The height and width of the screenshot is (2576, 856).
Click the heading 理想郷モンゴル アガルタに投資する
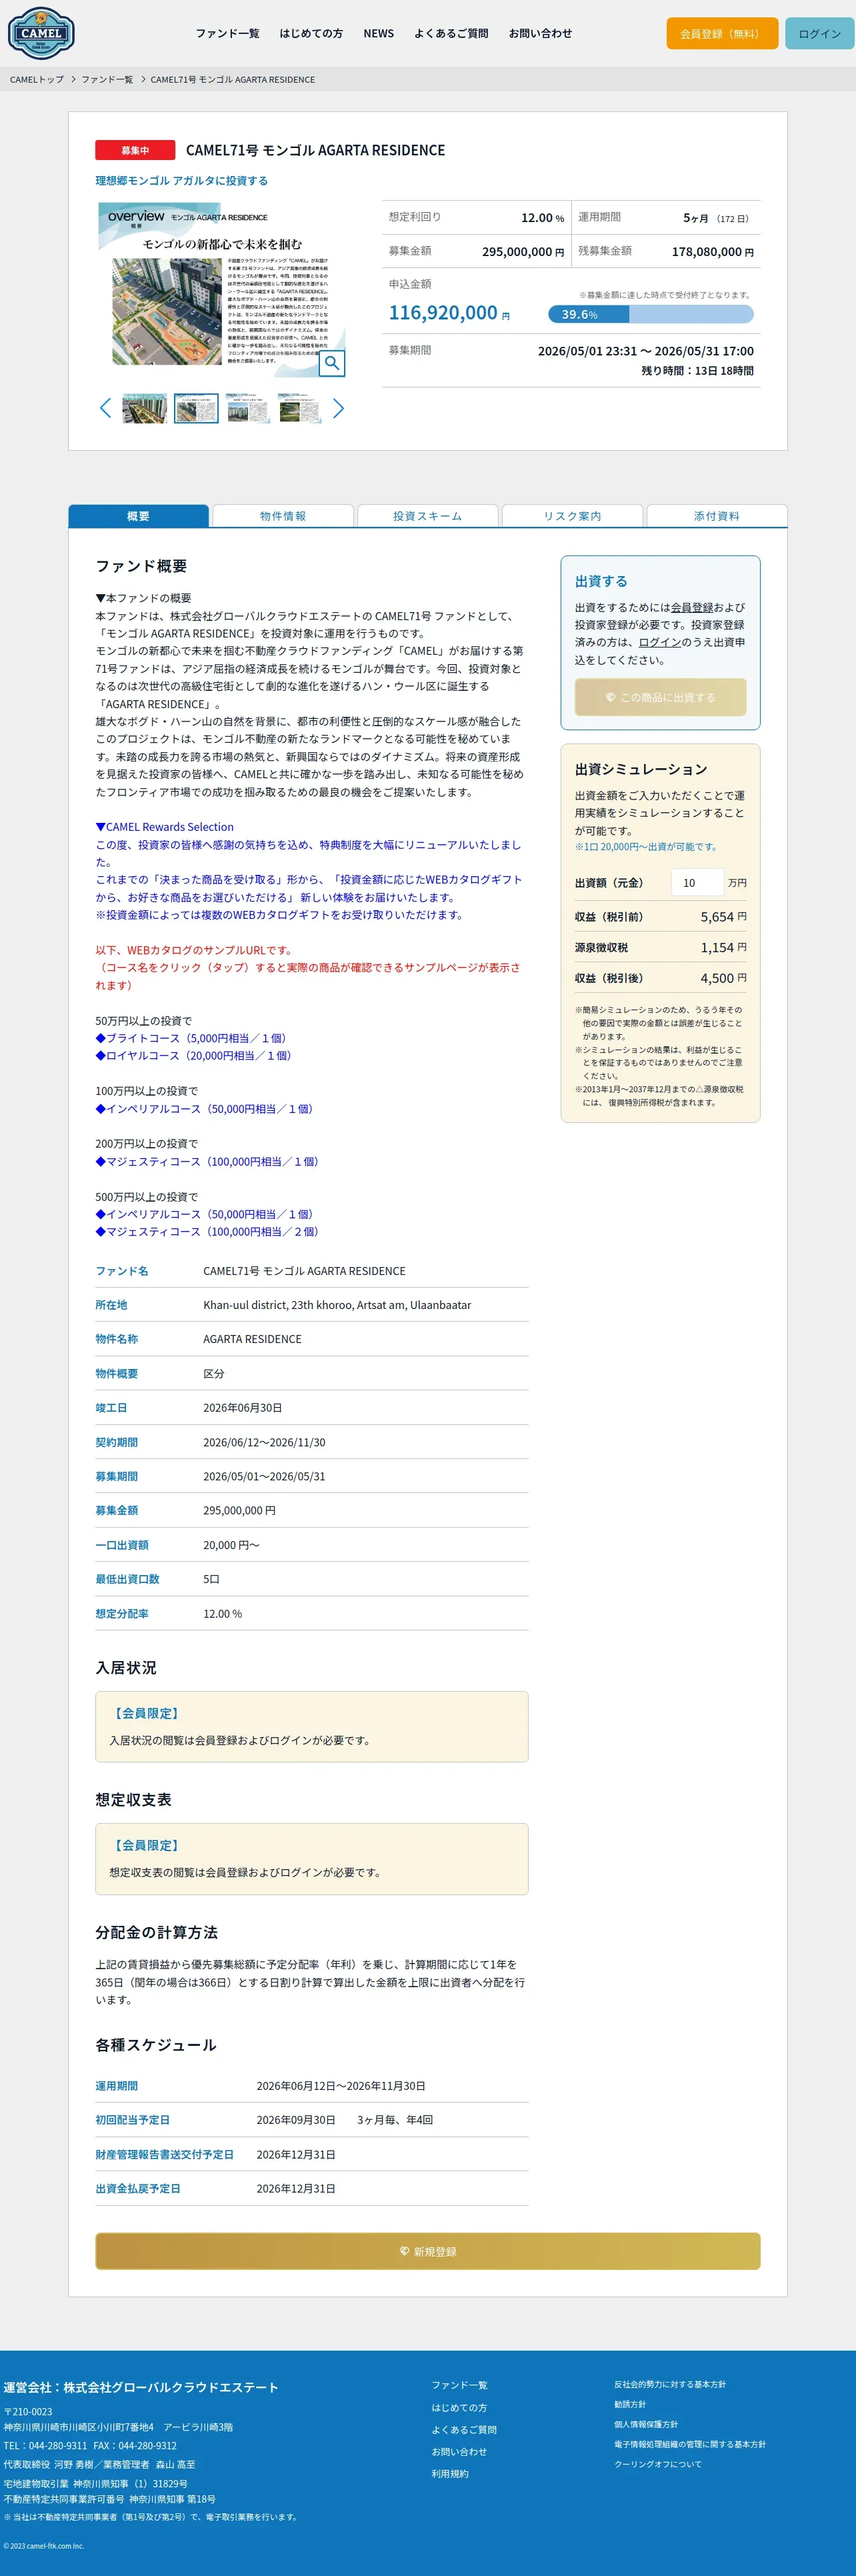pos(182,181)
